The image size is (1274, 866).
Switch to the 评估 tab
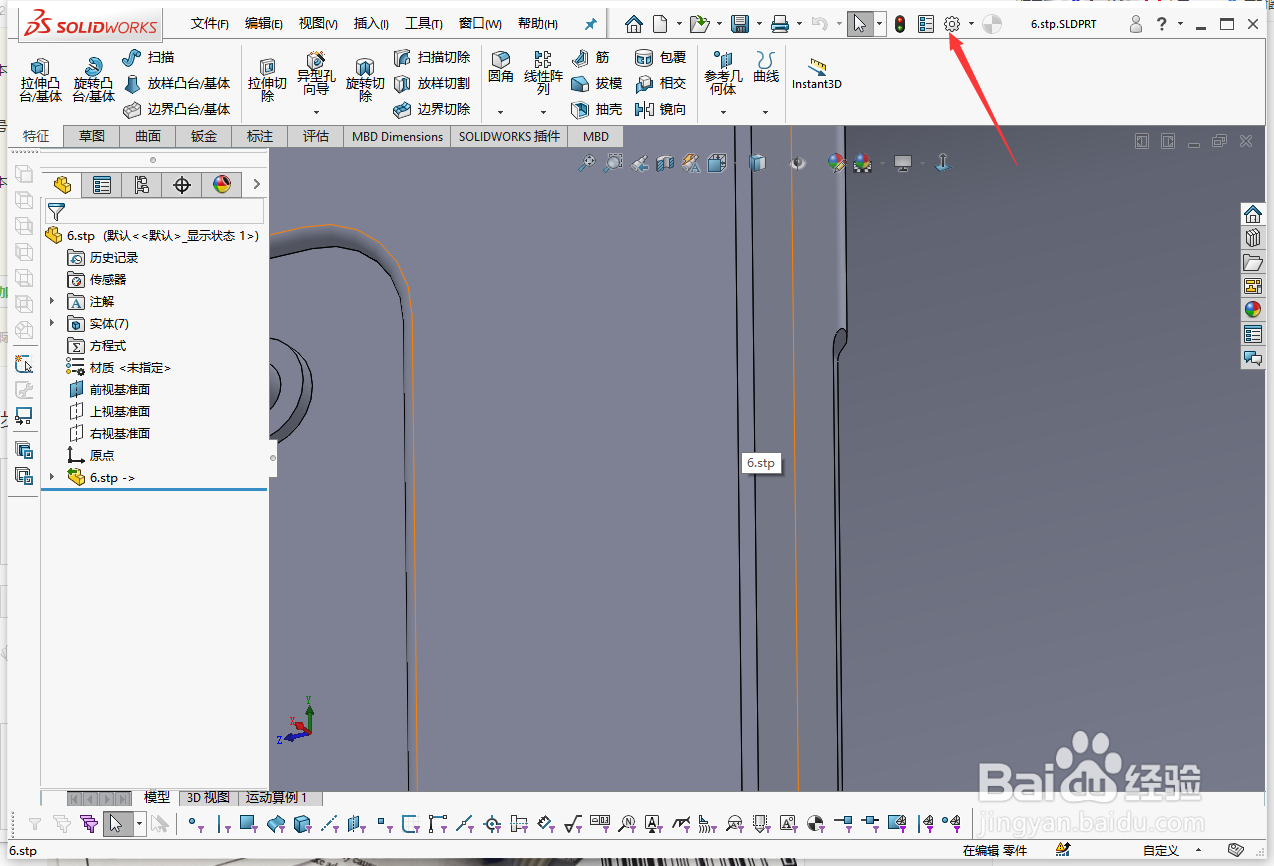[316, 136]
